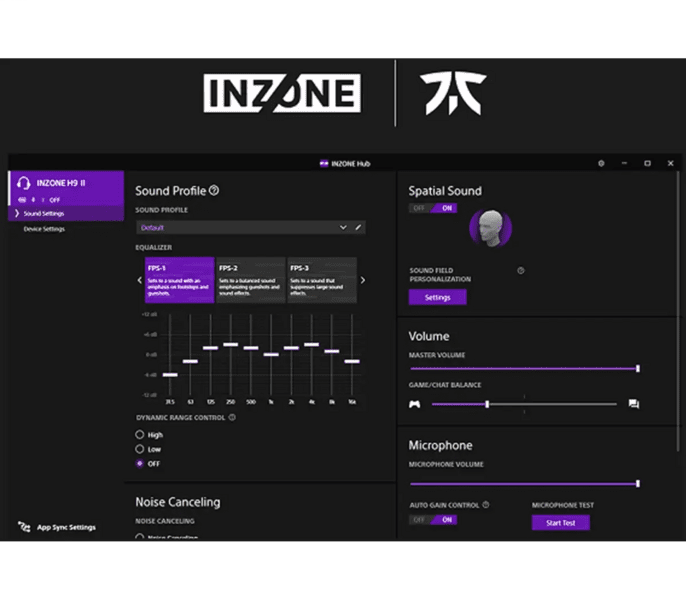Toggle the Spatial Sound switch
This screenshot has width=686, height=600.
pyautogui.click(x=432, y=208)
